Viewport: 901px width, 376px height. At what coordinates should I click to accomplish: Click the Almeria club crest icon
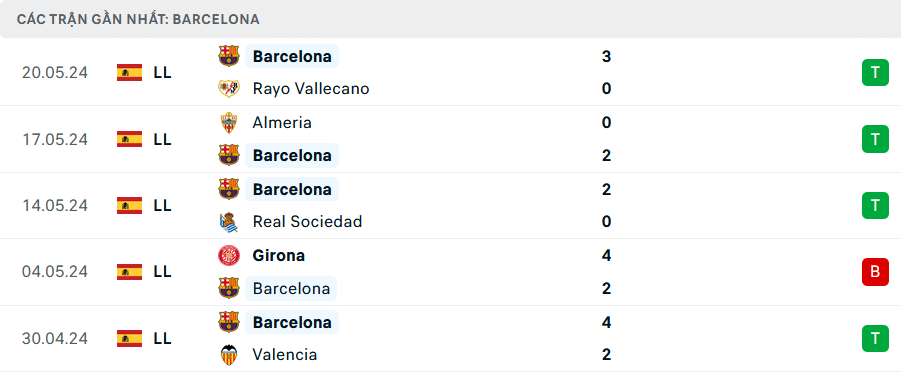(x=229, y=122)
